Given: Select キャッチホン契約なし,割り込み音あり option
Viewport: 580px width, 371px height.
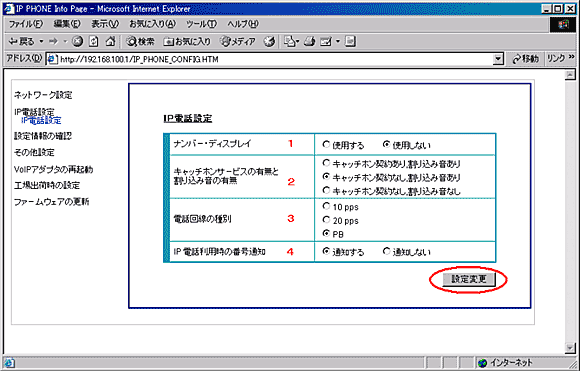Looking at the screenshot, I should click(326, 176).
